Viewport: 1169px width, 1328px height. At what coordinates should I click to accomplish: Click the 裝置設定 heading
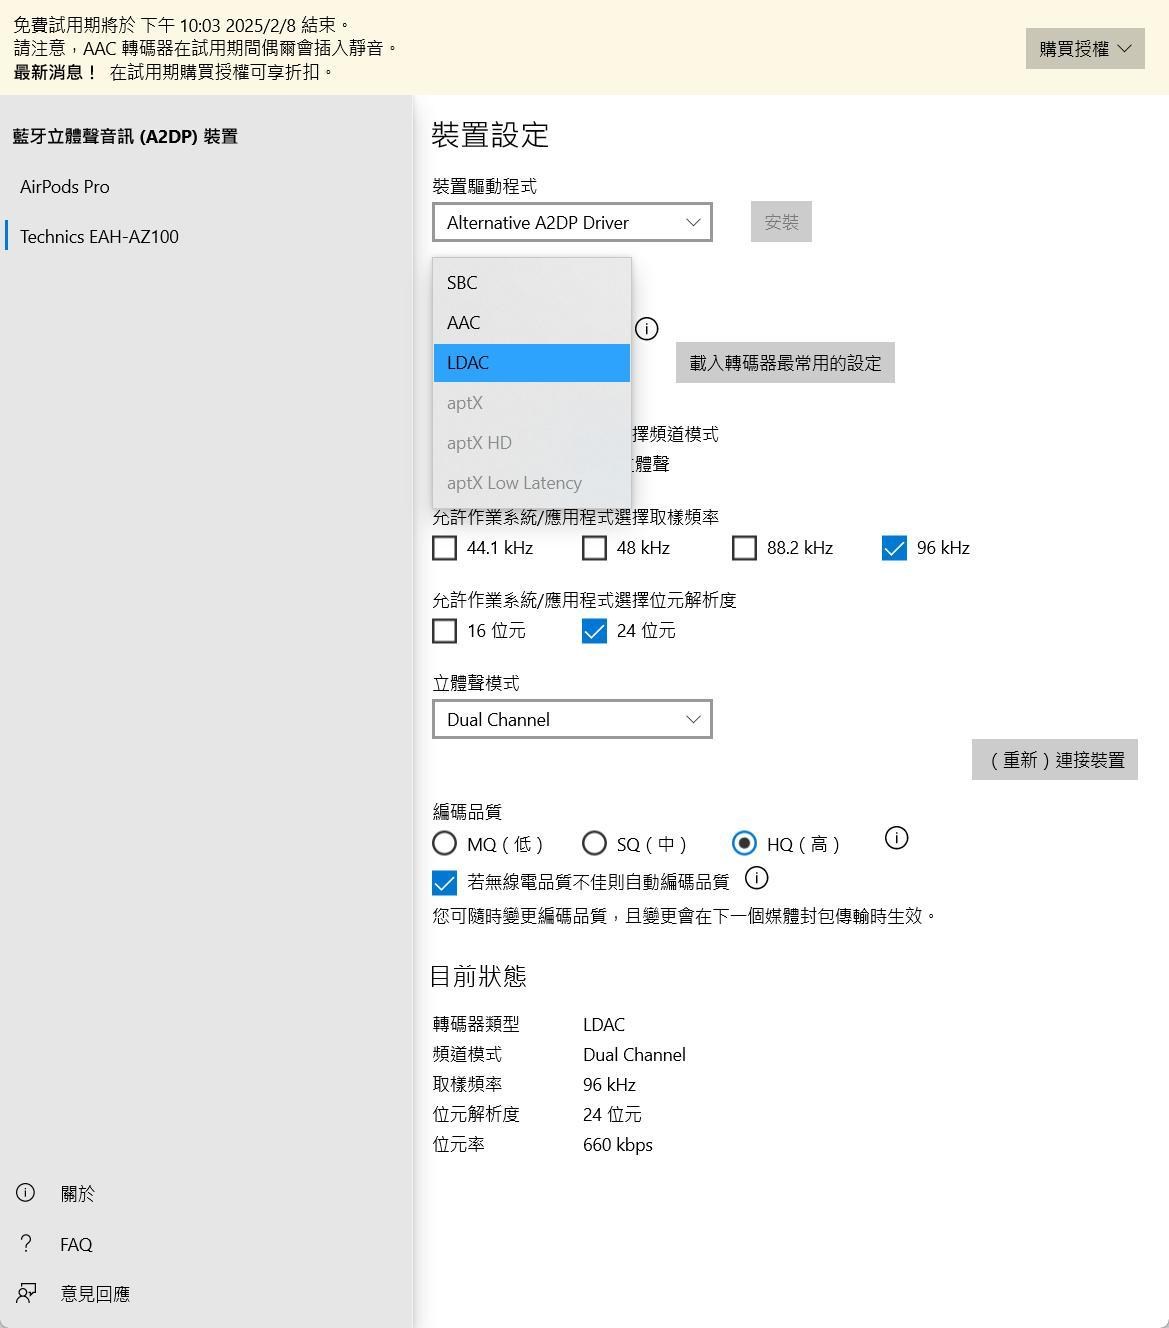(x=490, y=135)
